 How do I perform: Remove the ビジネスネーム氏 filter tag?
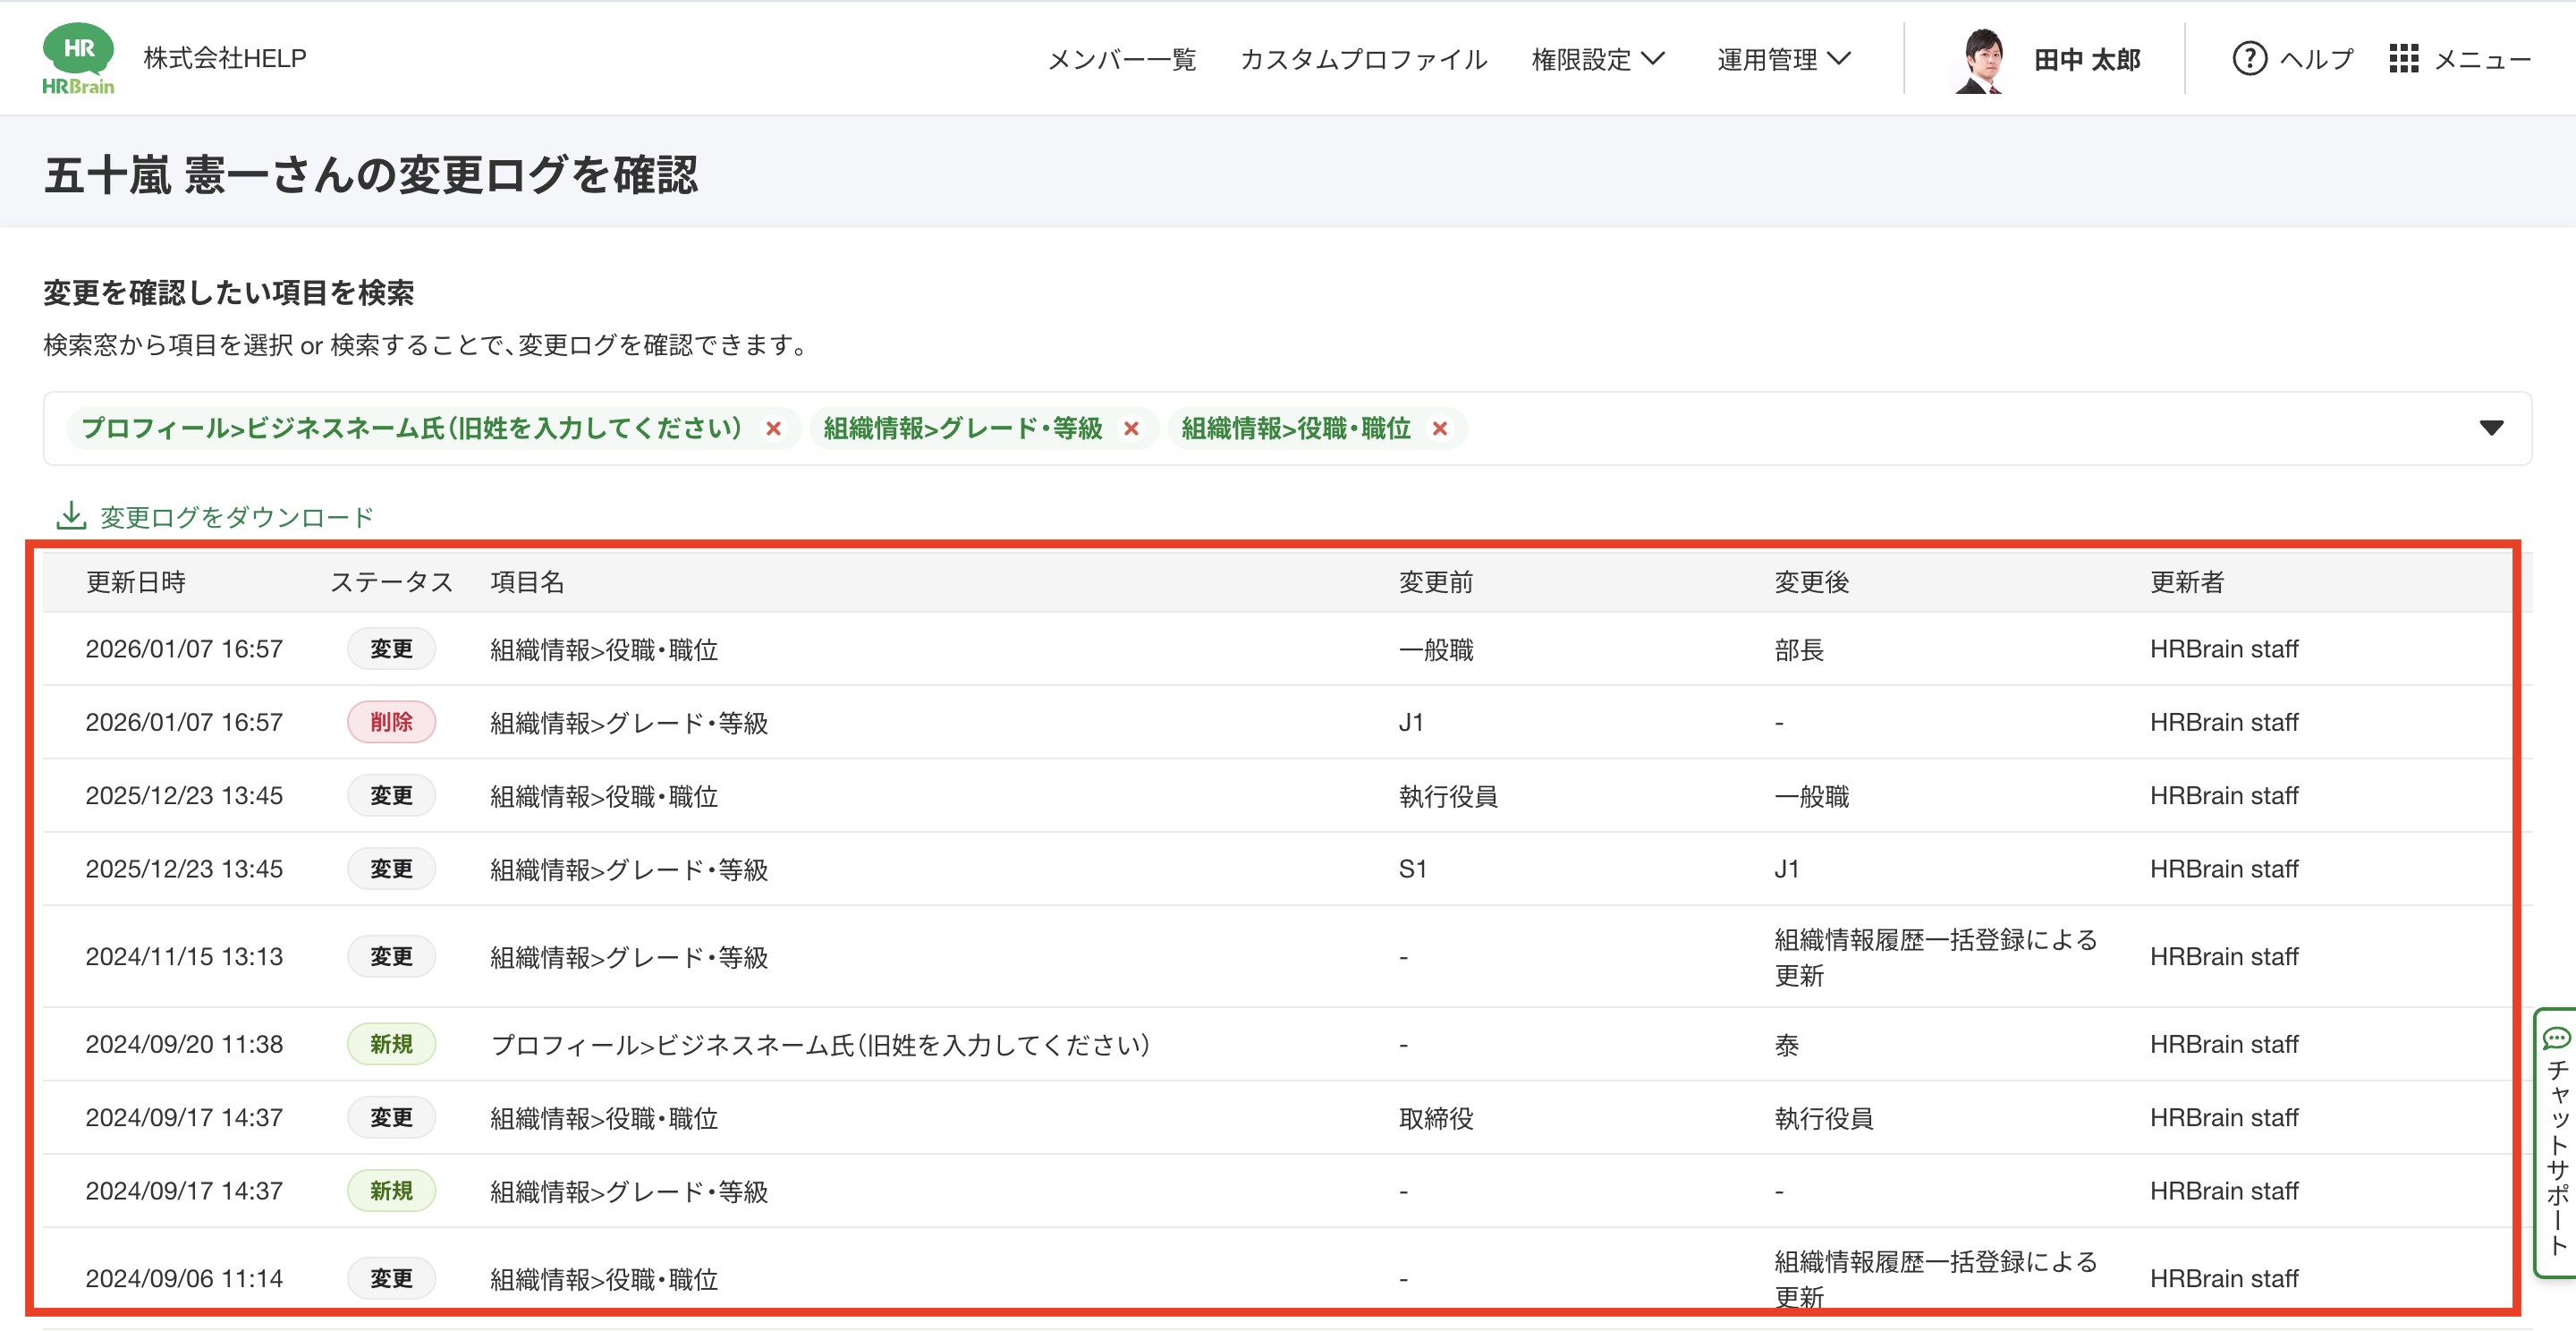(773, 429)
